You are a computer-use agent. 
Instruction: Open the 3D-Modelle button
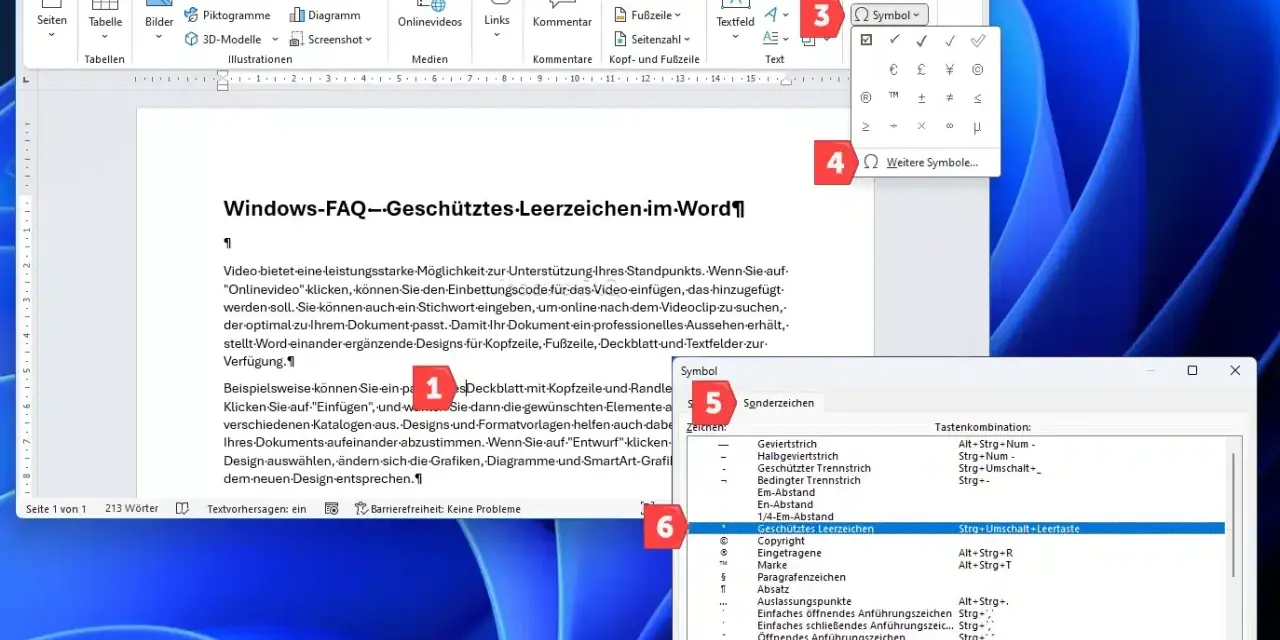pyautogui.click(x=221, y=39)
